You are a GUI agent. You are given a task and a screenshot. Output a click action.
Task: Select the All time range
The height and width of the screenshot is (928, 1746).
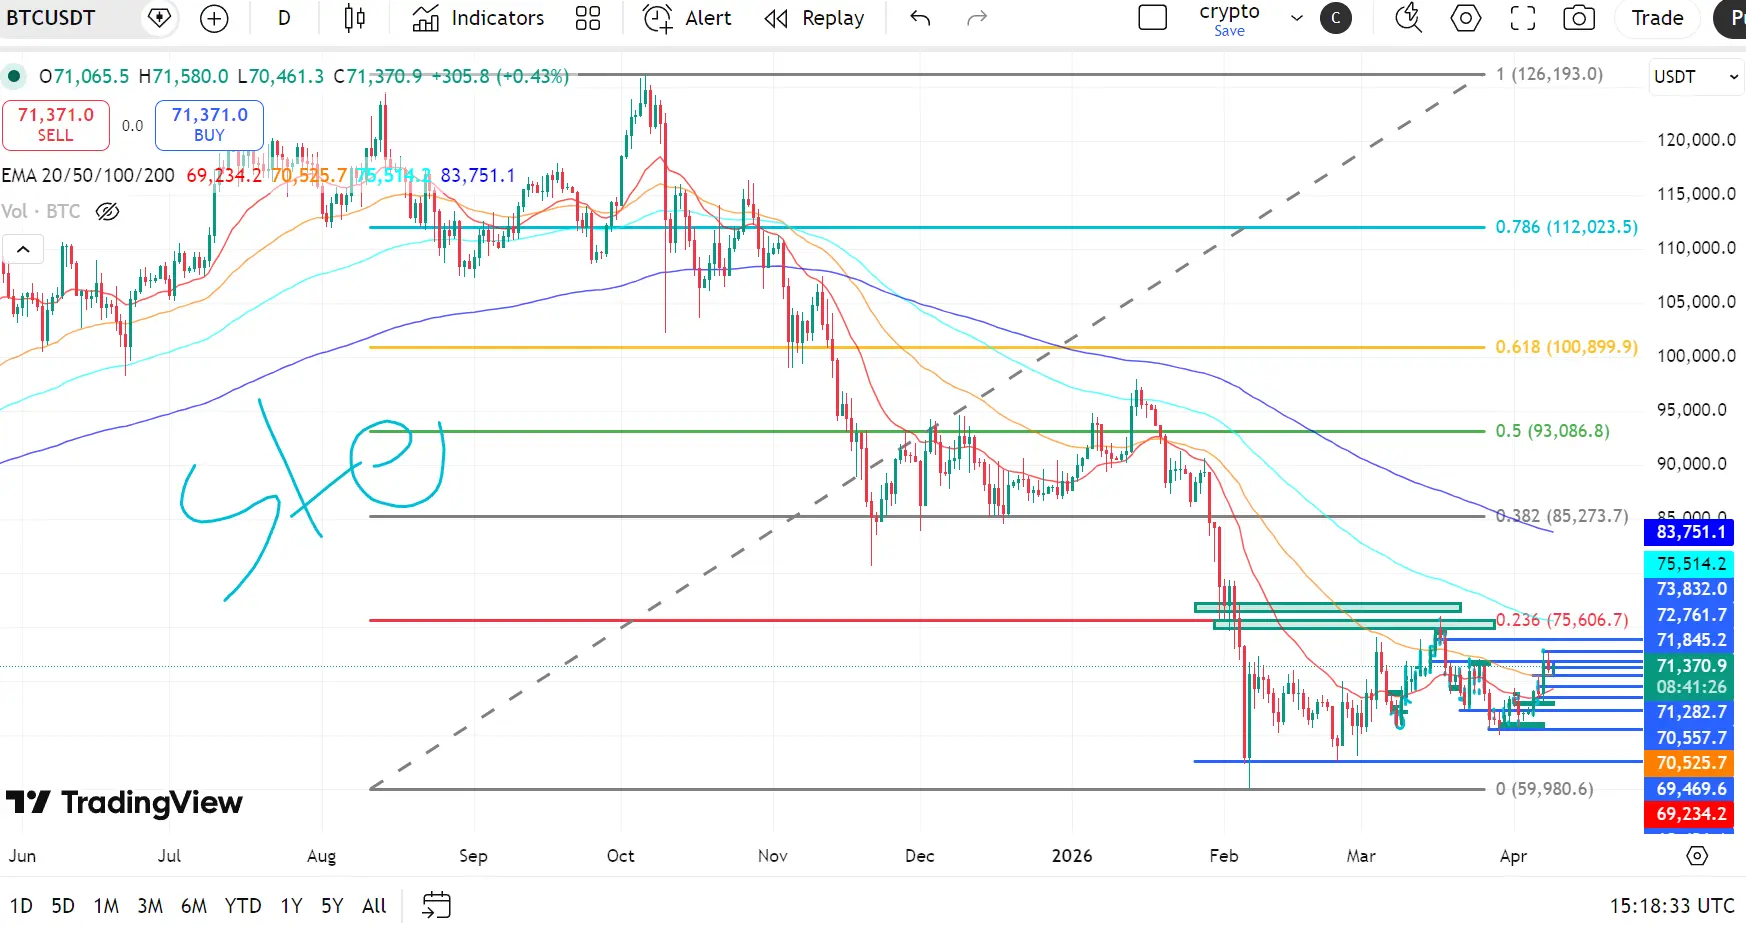[x=374, y=906]
